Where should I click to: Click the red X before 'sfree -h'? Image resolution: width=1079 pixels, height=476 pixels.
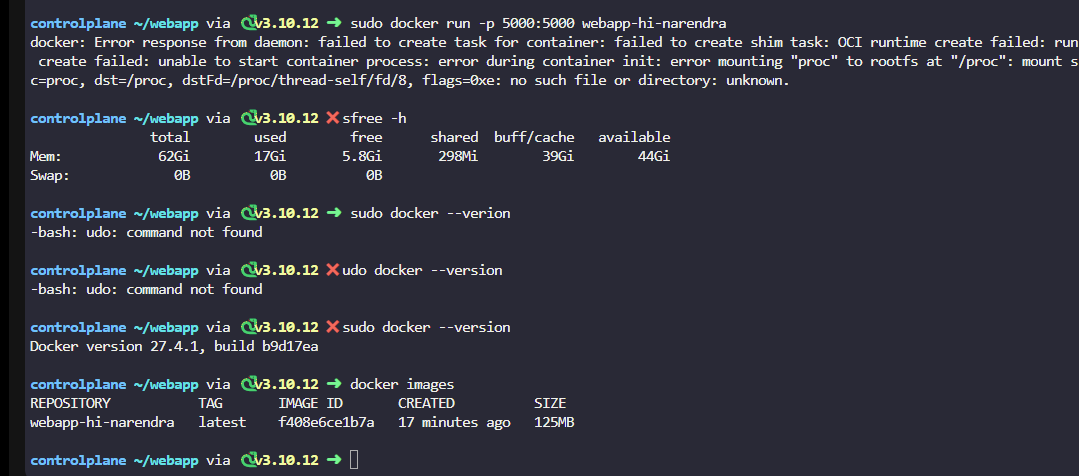(333, 118)
